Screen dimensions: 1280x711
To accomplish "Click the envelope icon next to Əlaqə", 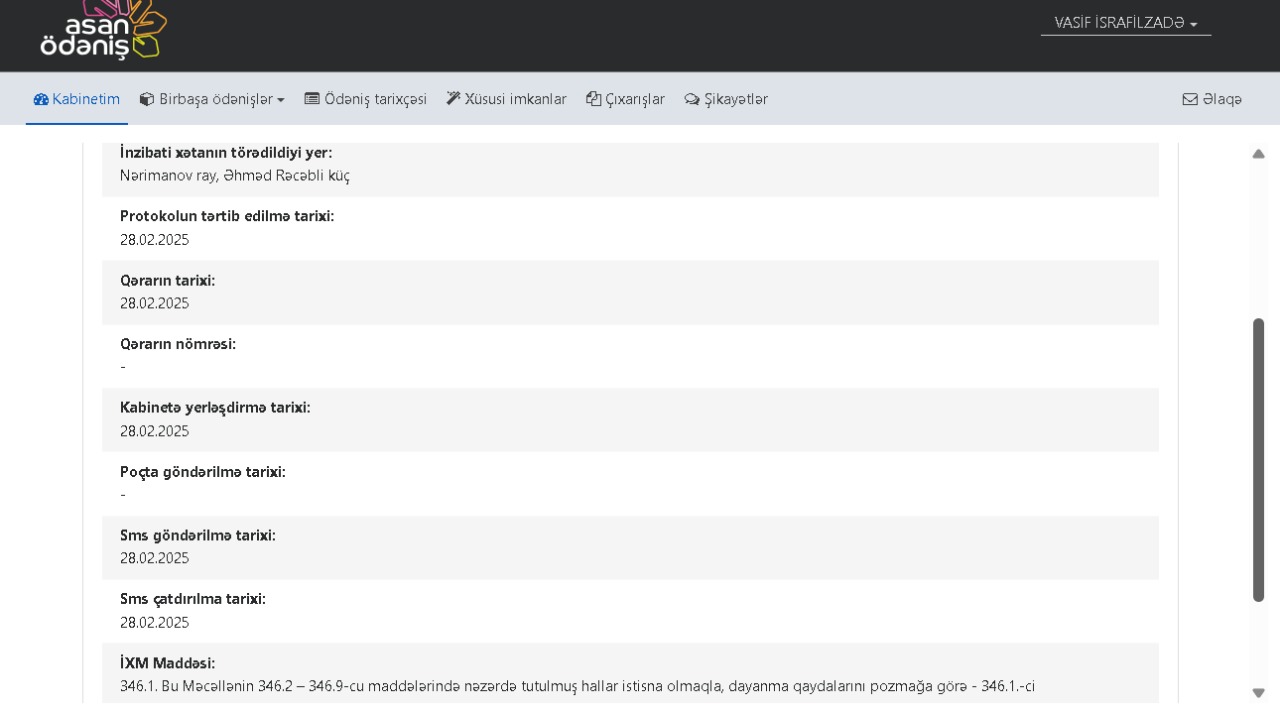I will [1190, 100].
